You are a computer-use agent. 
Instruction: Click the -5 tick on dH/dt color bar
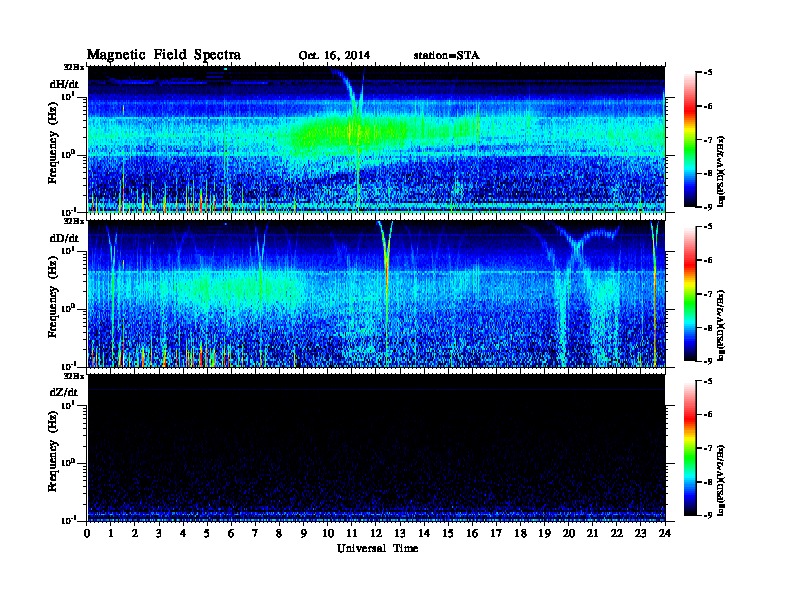click(x=708, y=73)
